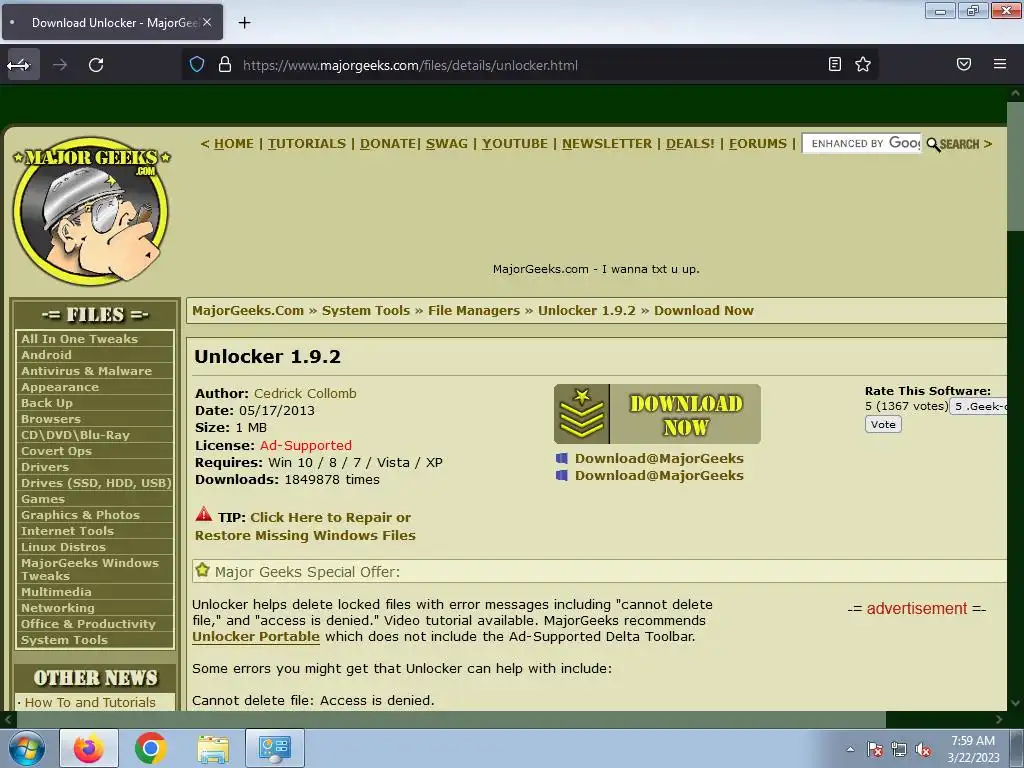Click second Download@MajorGeeks flag icon
This screenshot has height=768, width=1024.
point(562,475)
